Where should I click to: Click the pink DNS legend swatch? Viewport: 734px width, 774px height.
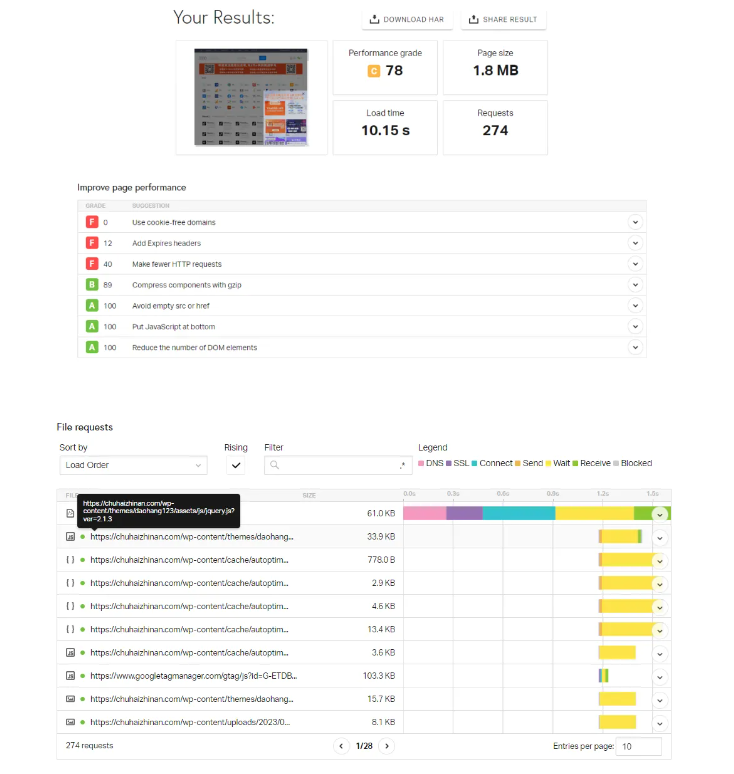click(x=421, y=464)
